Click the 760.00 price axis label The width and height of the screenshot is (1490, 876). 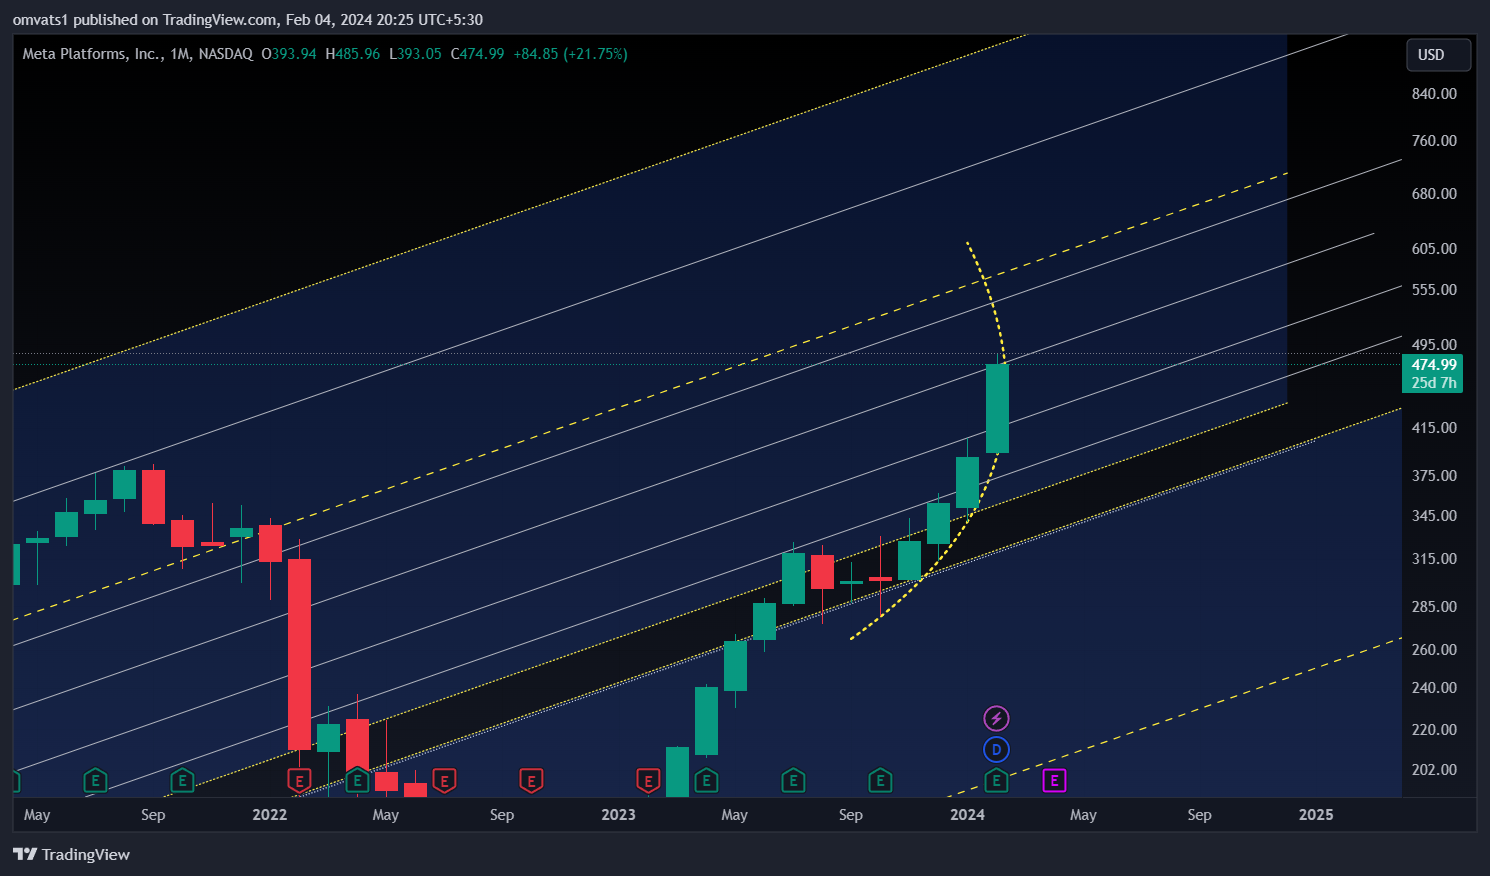pos(1434,140)
